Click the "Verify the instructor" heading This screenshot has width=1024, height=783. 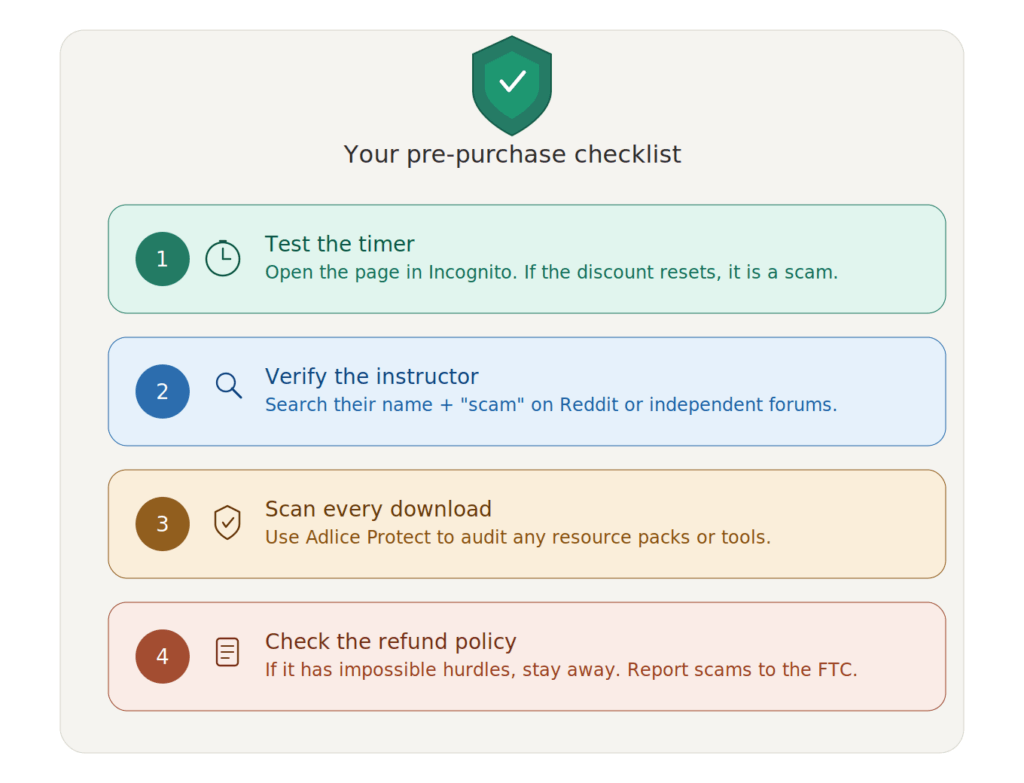pos(372,376)
